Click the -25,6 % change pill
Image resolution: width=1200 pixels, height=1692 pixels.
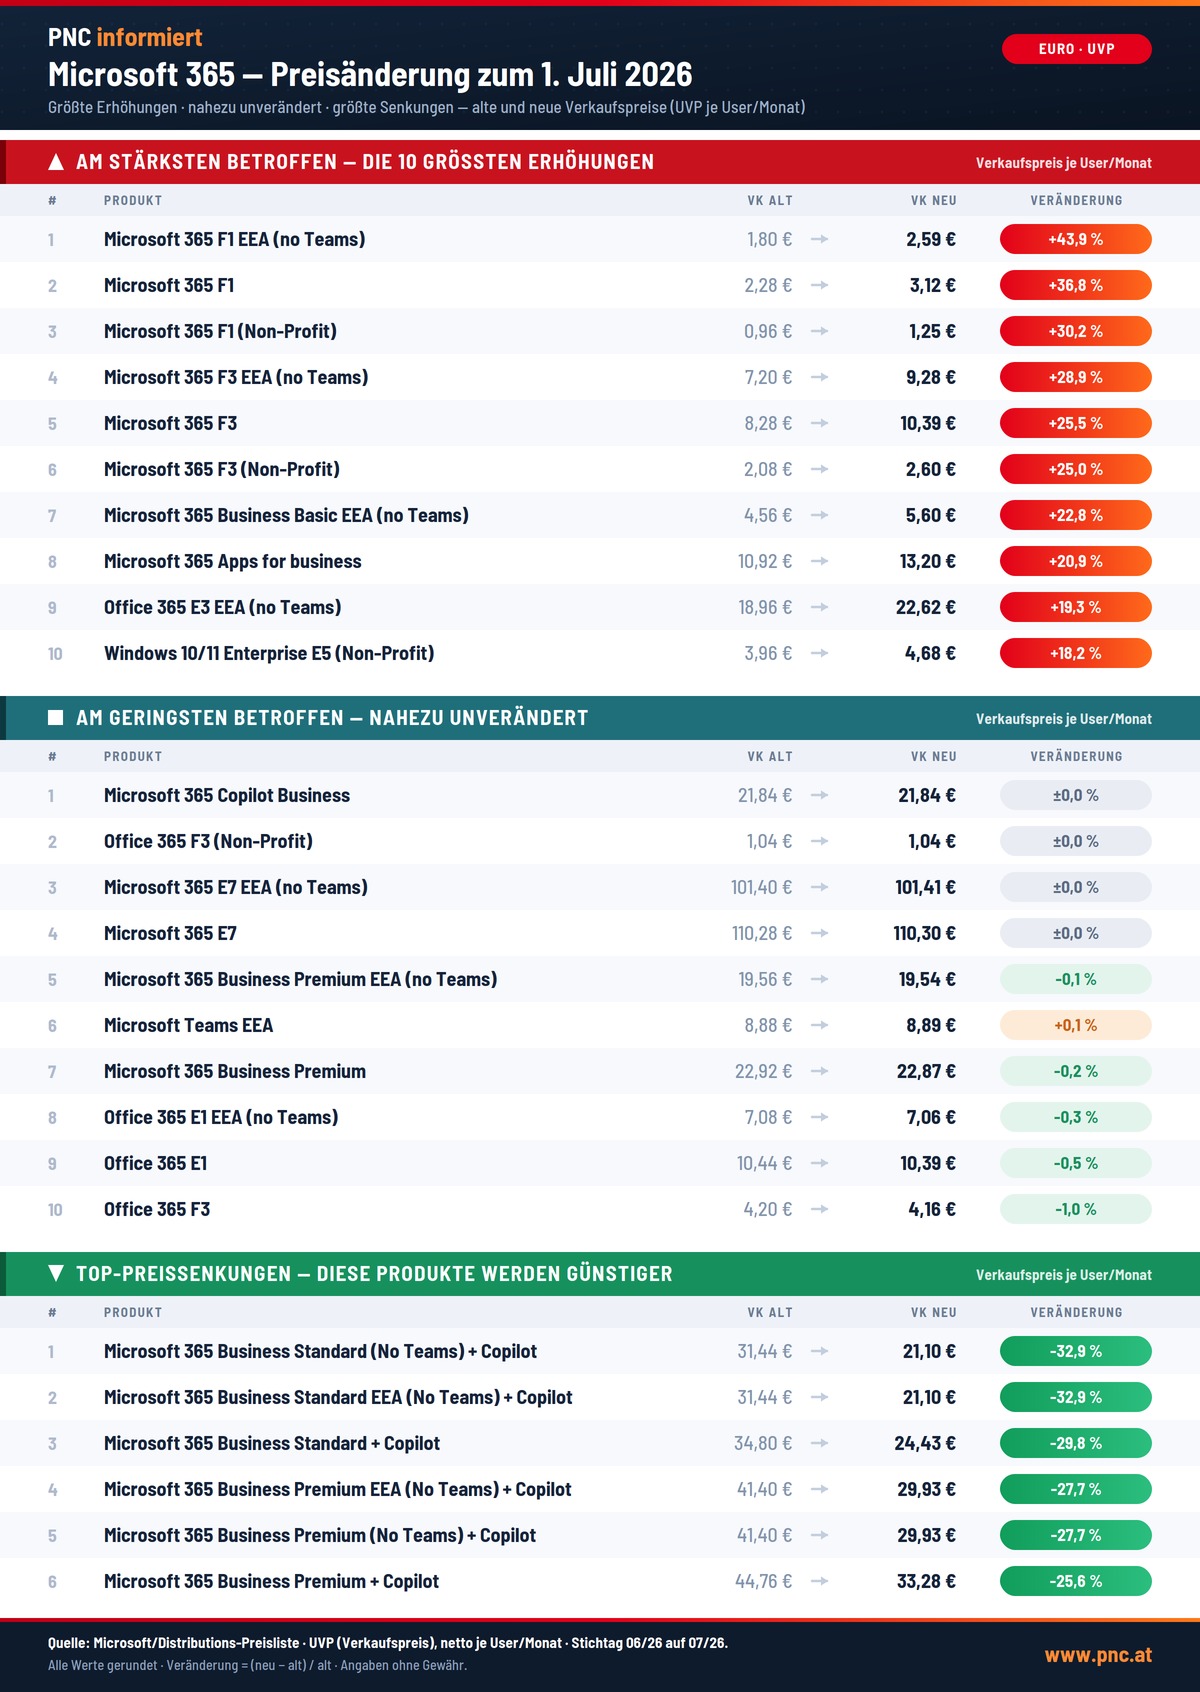1076,1581
